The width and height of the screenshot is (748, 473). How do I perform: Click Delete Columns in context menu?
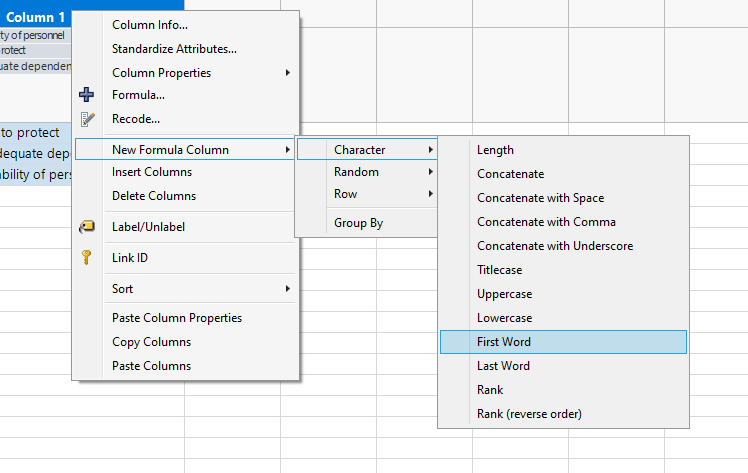154,196
